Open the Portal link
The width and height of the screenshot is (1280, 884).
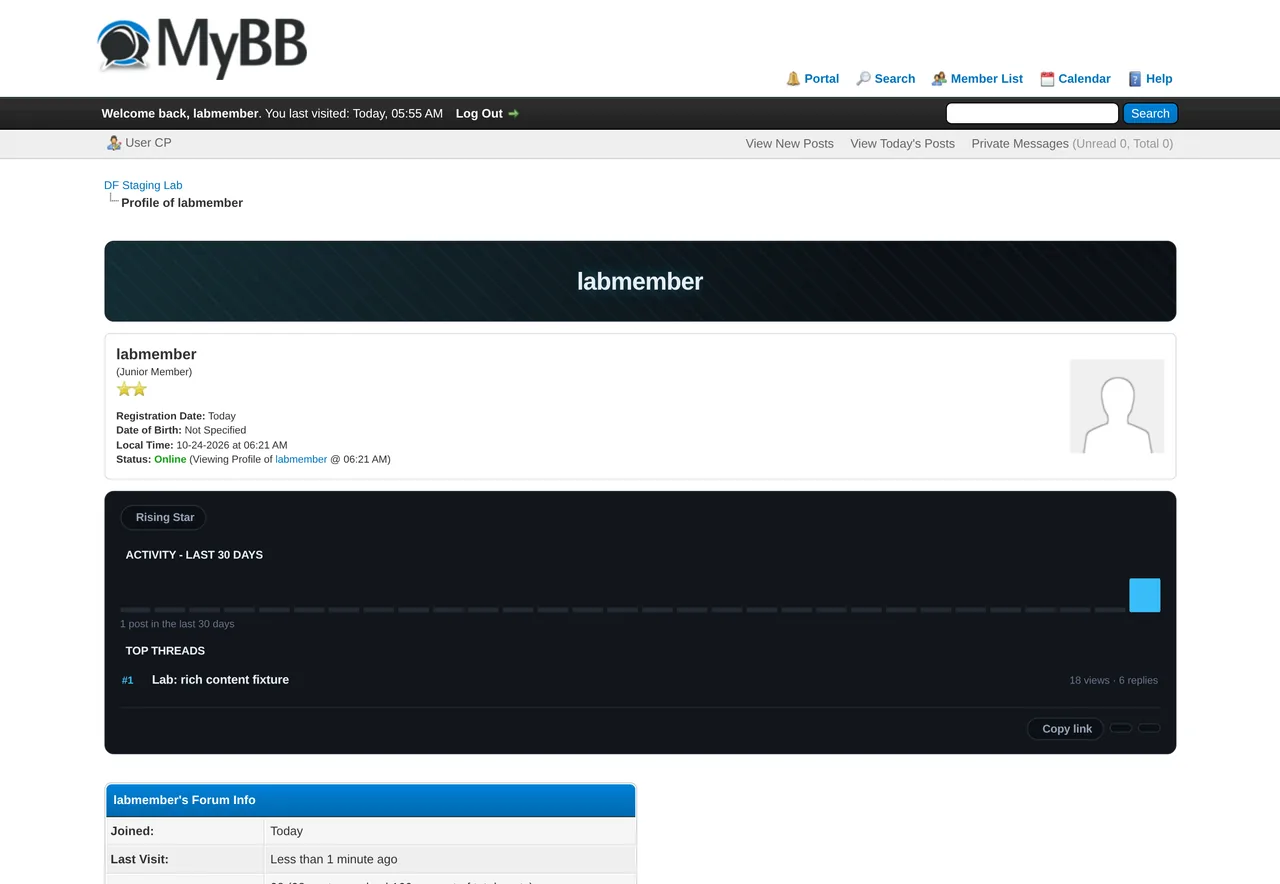(822, 79)
